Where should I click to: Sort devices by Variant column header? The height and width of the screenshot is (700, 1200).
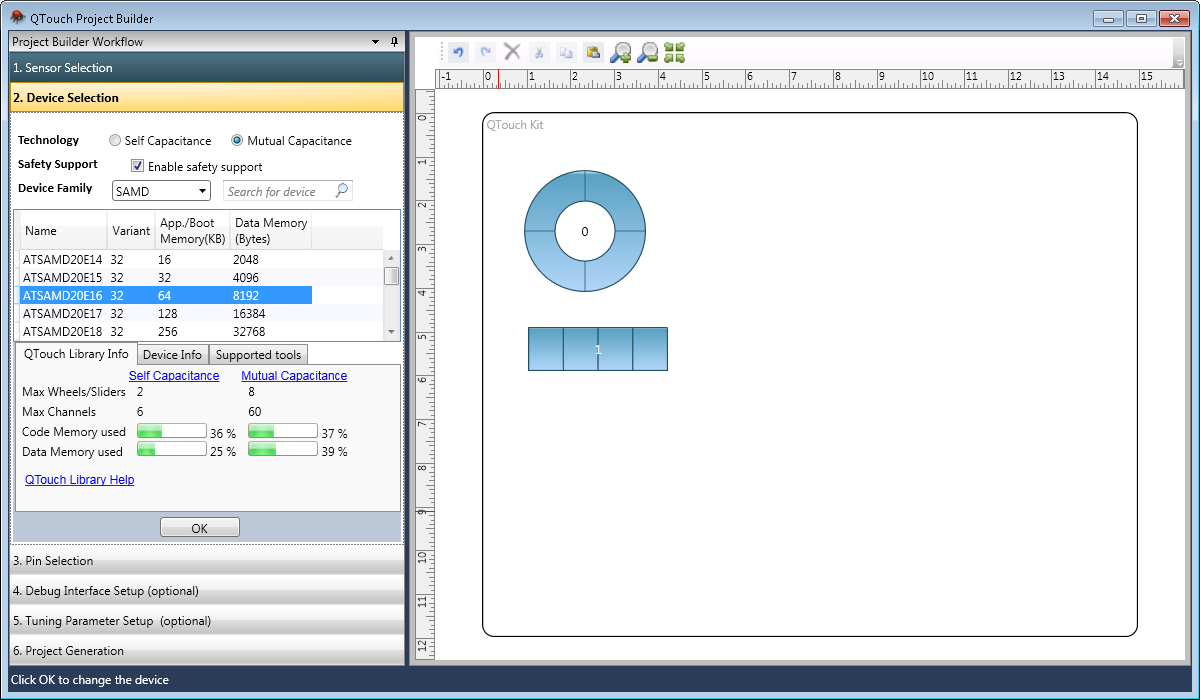[x=131, y=231]
